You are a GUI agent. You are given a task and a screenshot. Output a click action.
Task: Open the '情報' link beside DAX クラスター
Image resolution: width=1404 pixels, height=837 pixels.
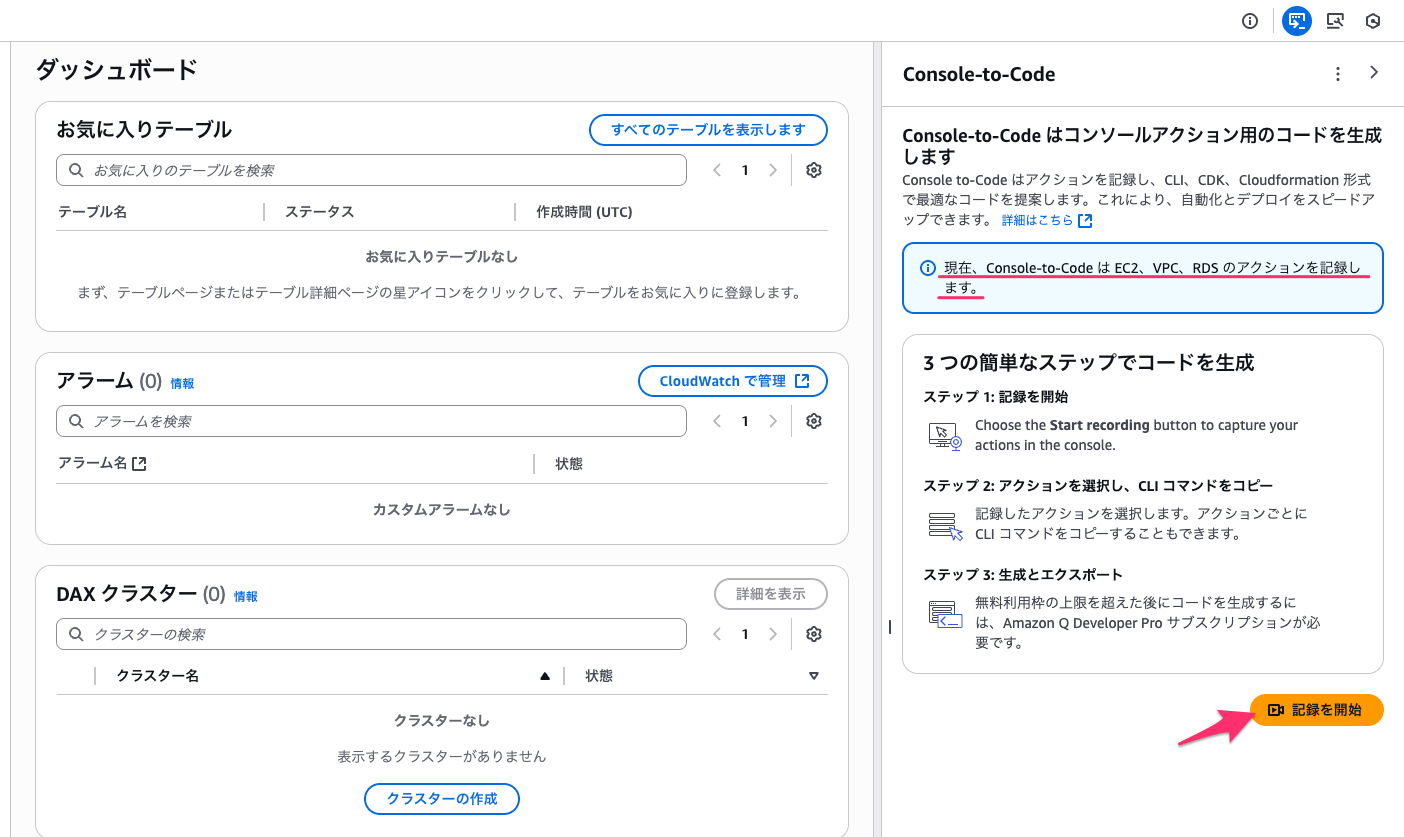(246, 596)
